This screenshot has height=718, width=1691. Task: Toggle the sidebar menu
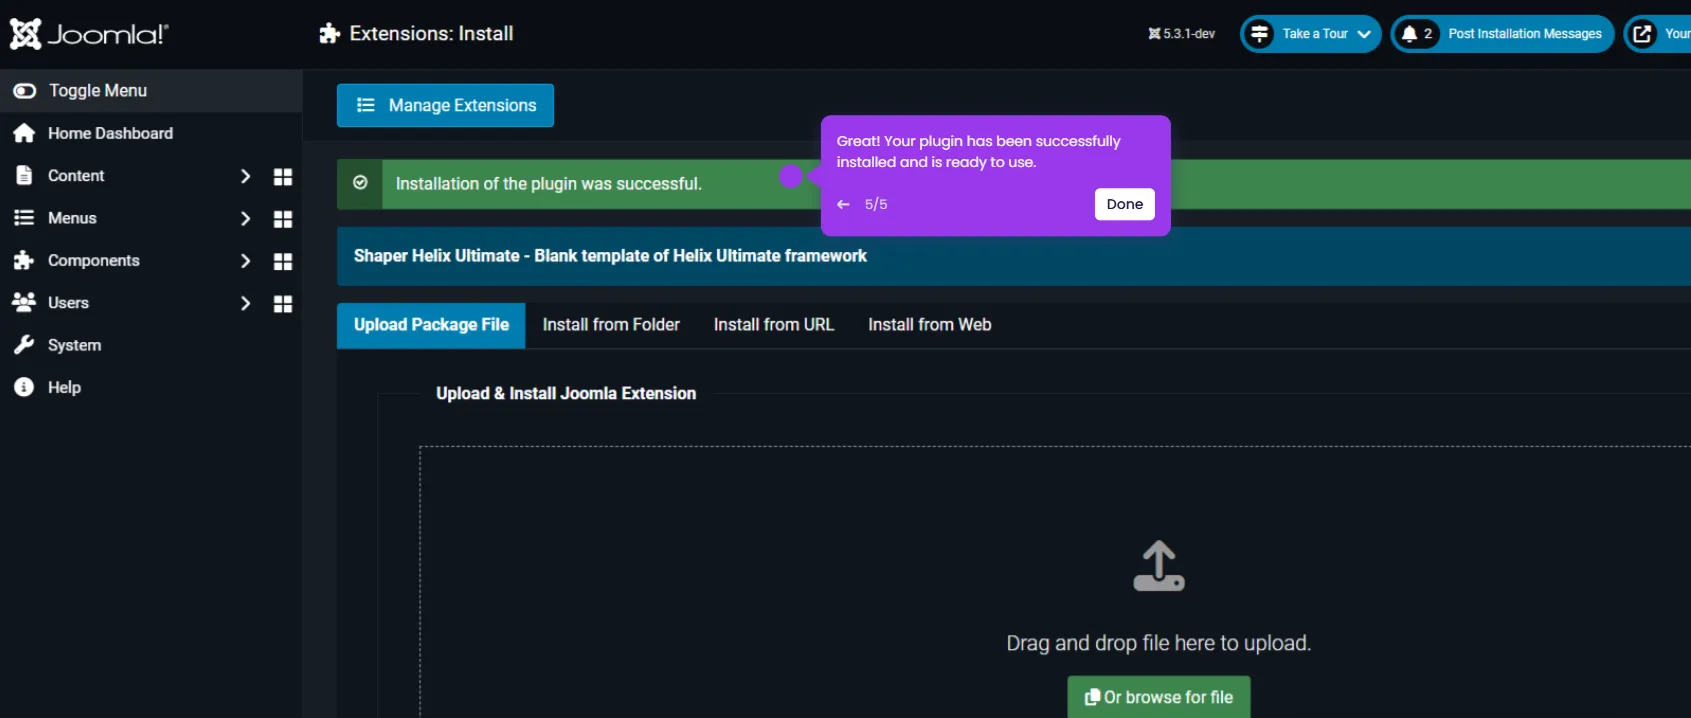coord(151,91)
